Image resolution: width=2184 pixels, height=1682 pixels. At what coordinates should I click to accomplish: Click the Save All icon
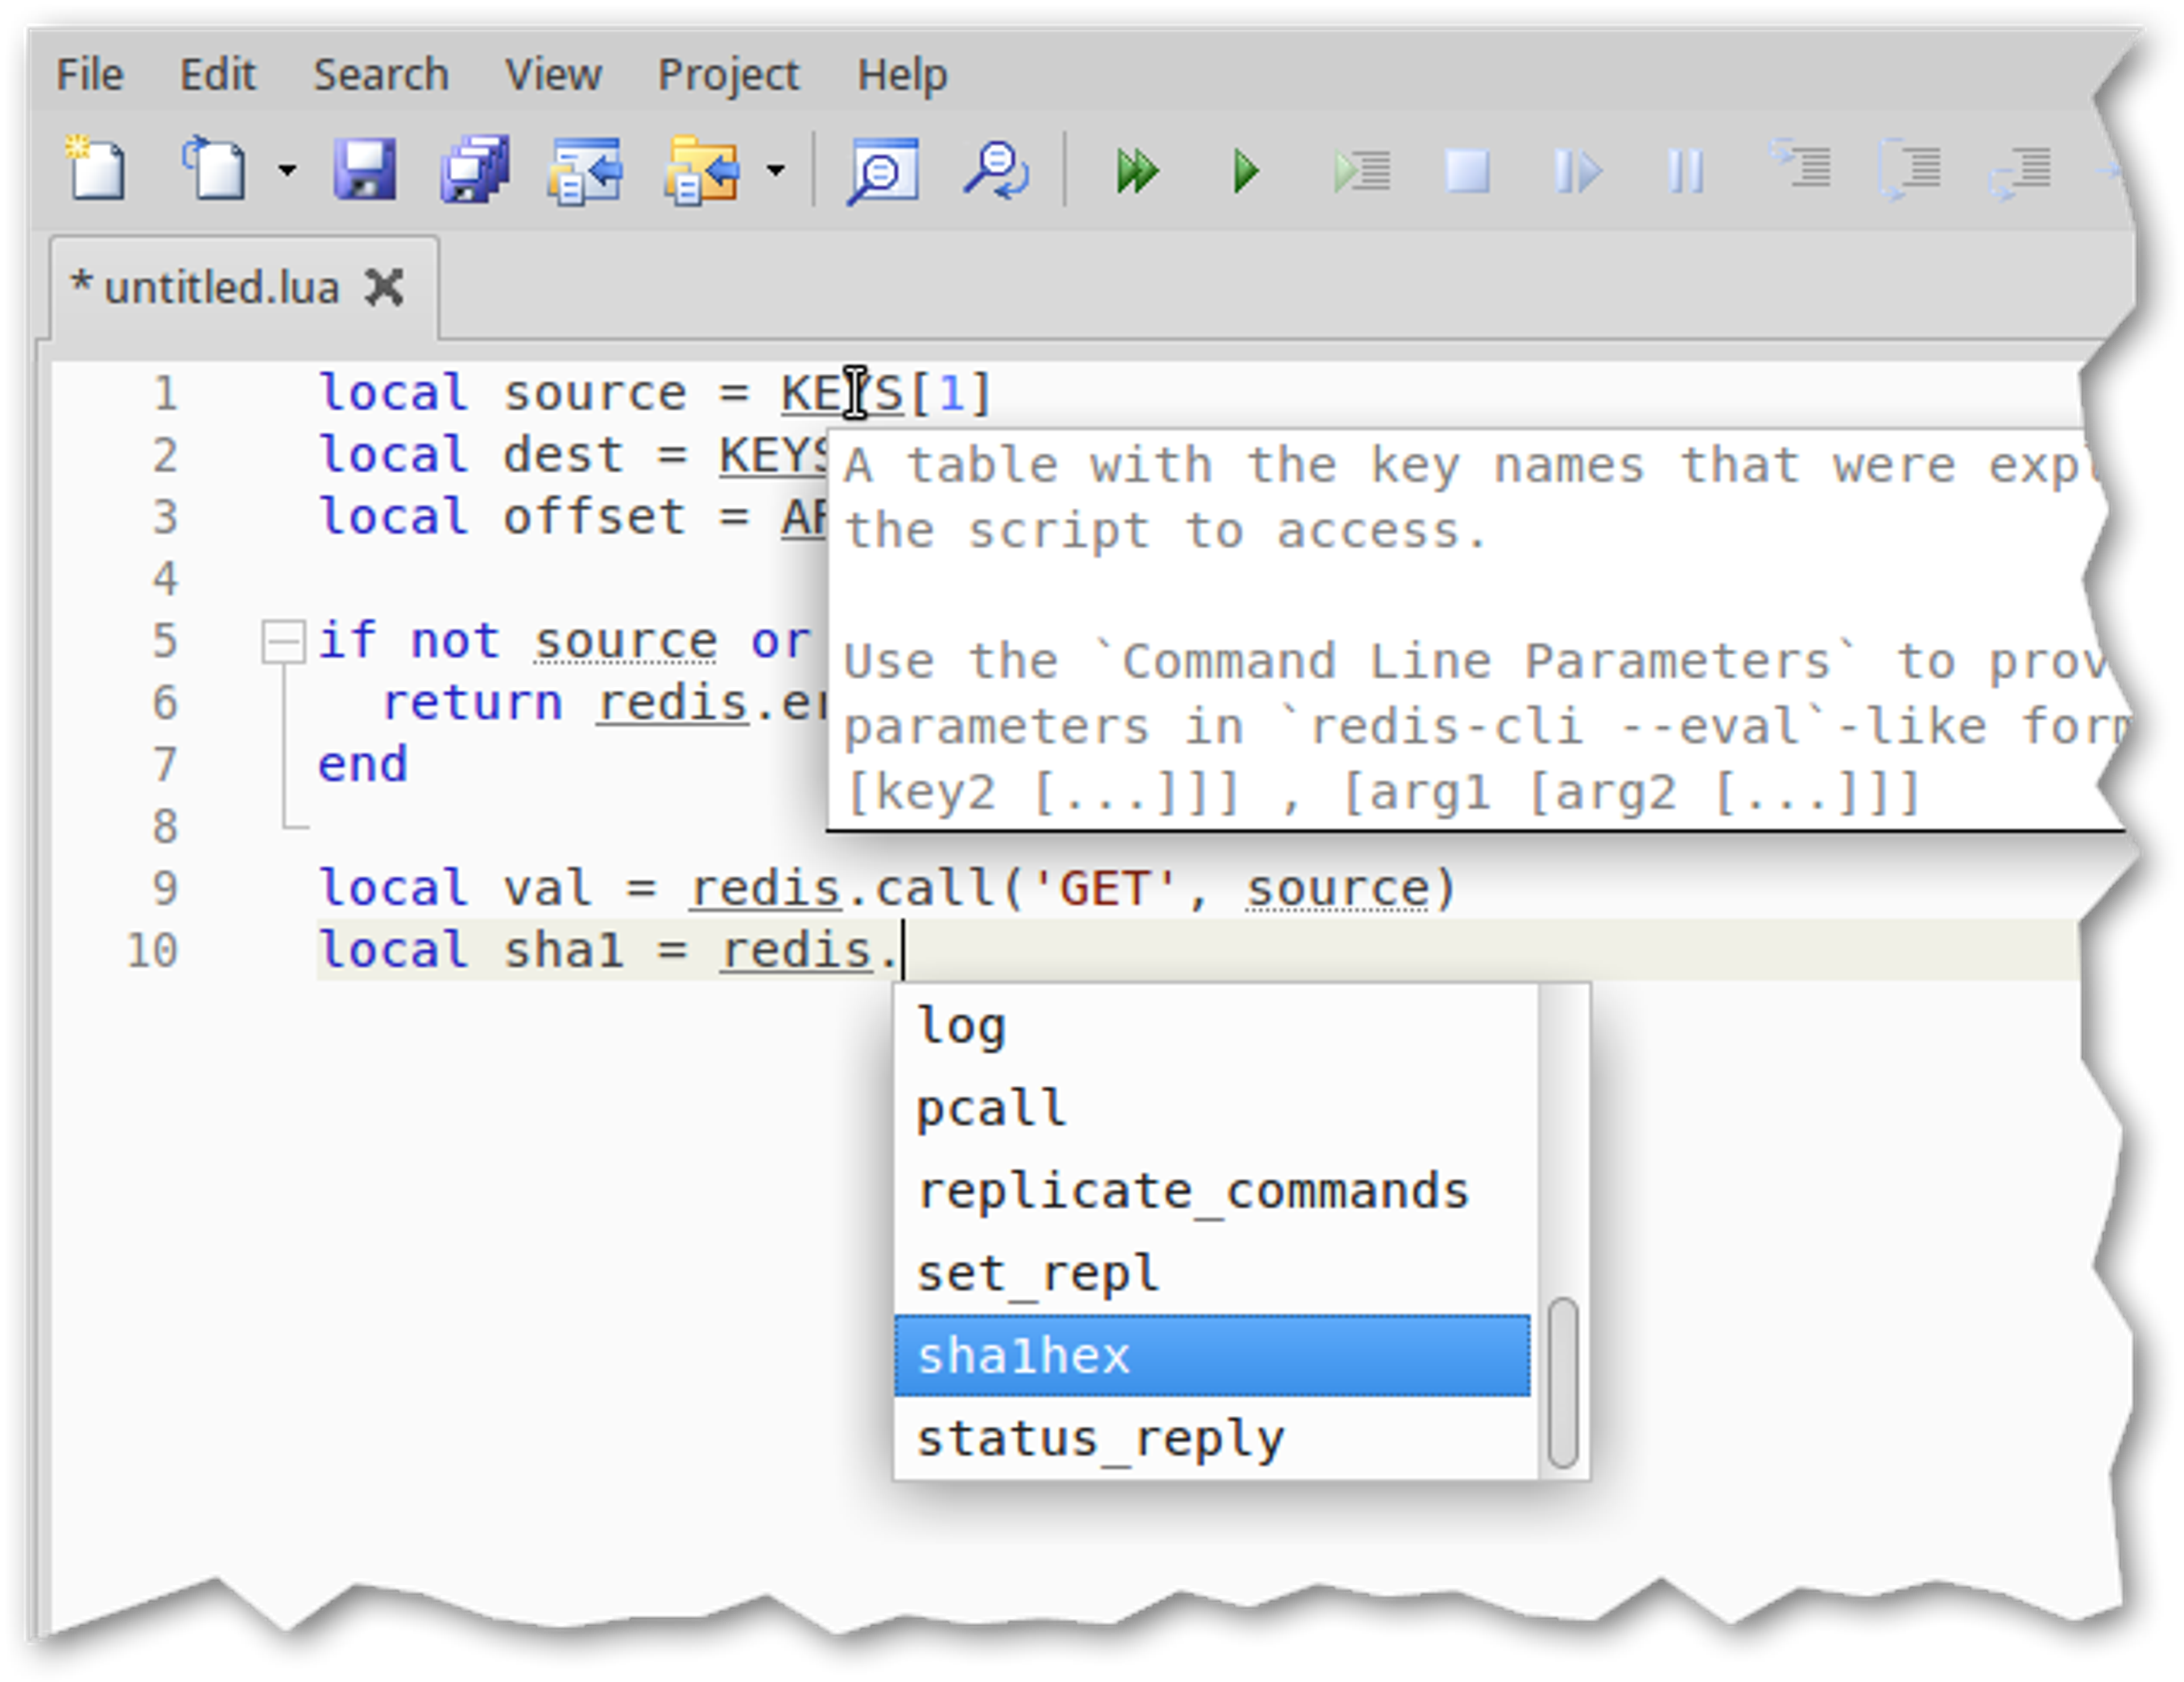[474, 170]
